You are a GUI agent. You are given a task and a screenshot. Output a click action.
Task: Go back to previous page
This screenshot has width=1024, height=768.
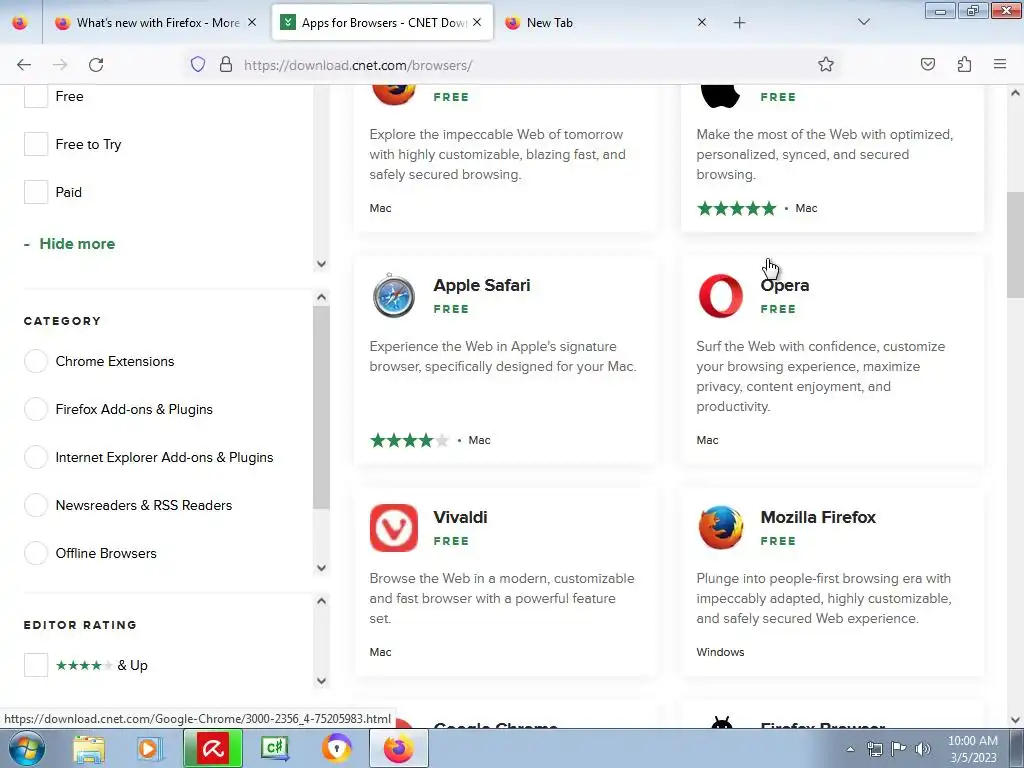(x=24, y=65)
